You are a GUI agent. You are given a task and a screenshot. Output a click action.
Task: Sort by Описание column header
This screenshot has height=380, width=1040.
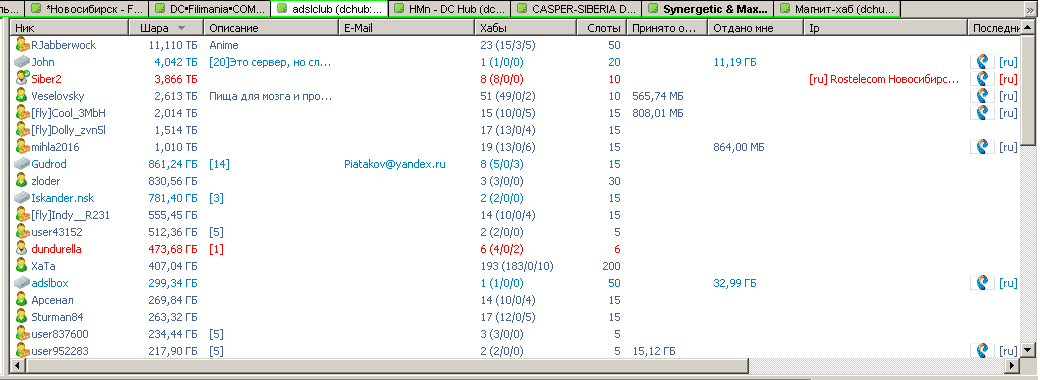[271, 28]
